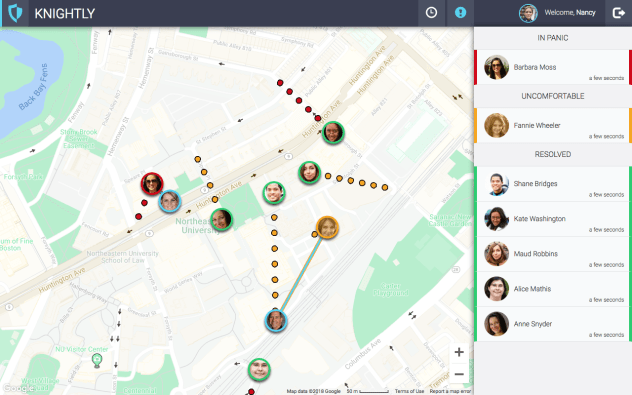Click the Google logo on the map
The image size is (632, 395).
click(17, 388)
